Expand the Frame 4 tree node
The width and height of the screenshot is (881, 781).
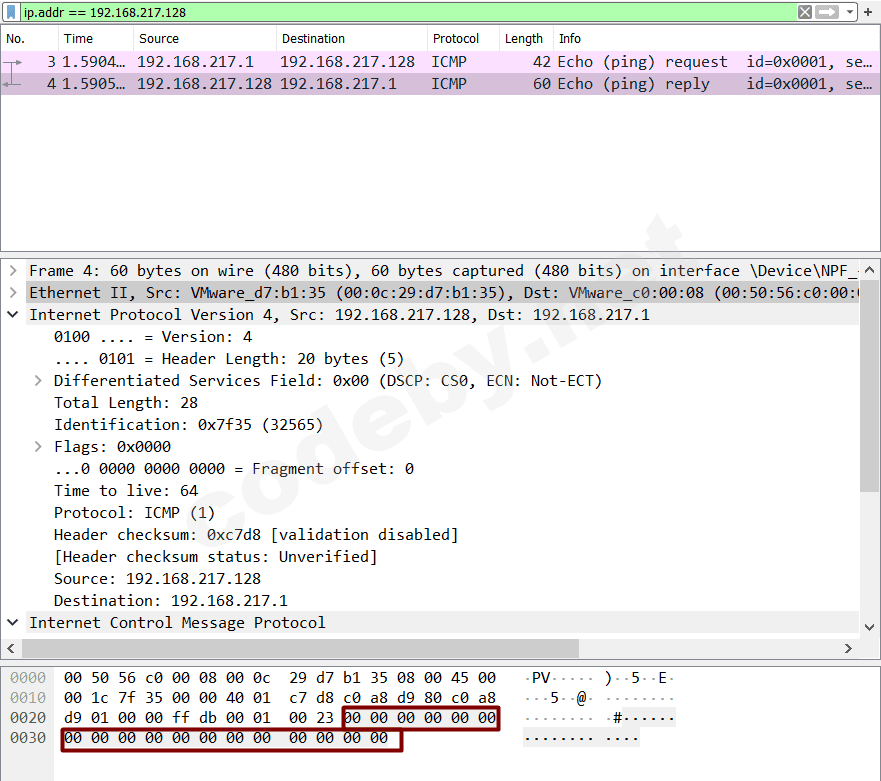point(13,271)
